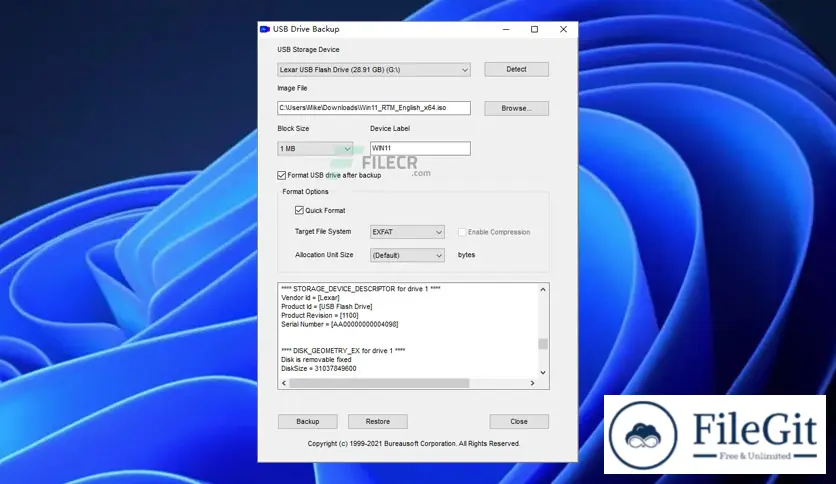Click the log horizontal scroll left arrow
The image size is (836, 484).
click(x=284, y=383)
